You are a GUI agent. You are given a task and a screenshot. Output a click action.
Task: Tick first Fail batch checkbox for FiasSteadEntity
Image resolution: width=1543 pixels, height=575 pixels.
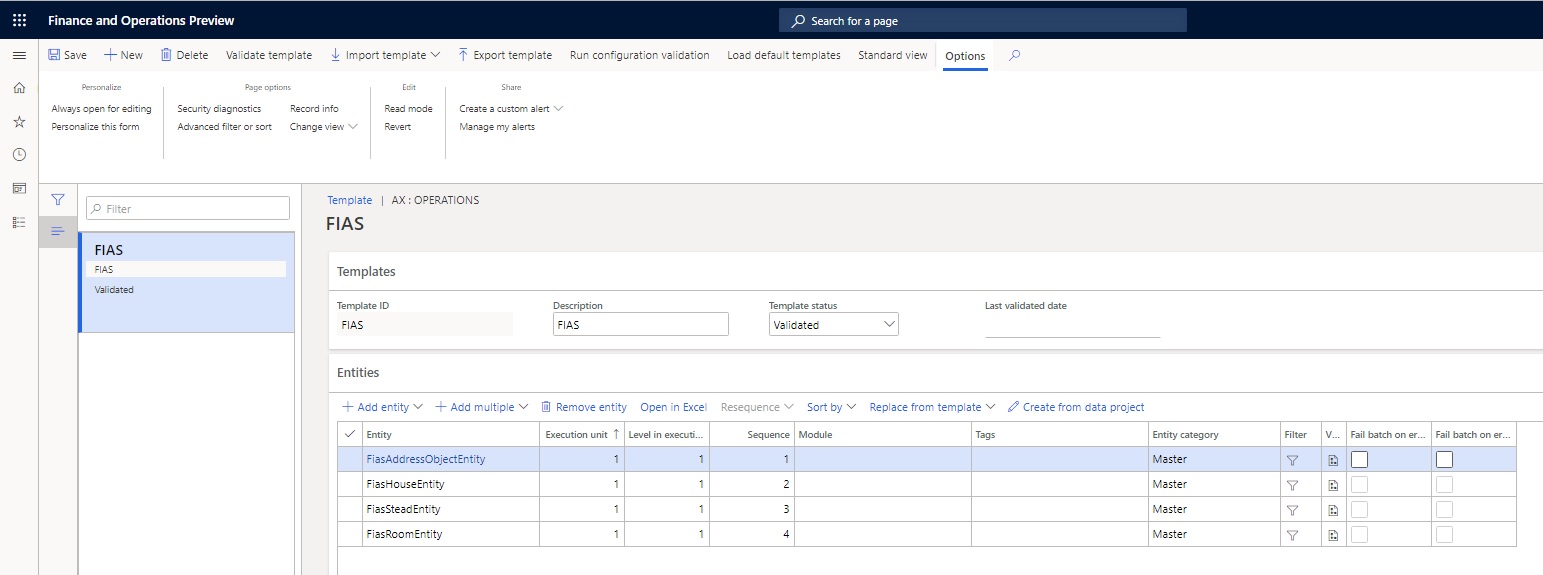[x=1360, y=510]
